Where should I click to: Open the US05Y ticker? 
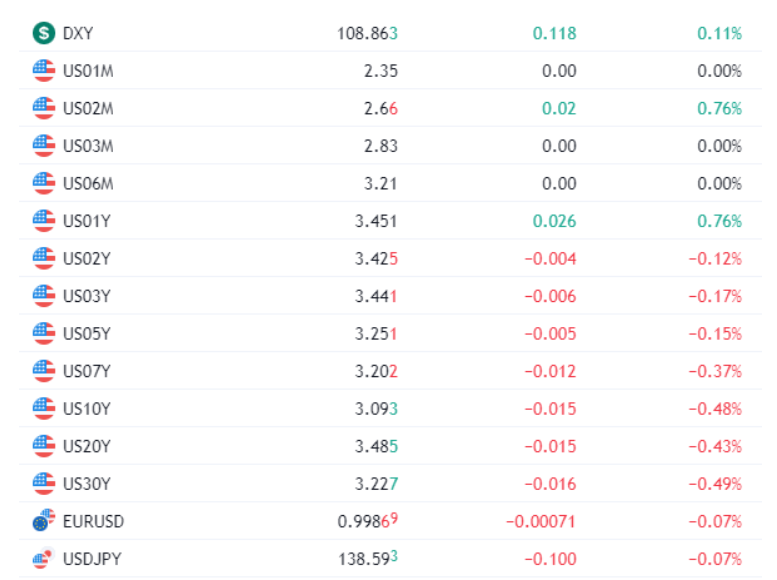(x=87, y=334)
